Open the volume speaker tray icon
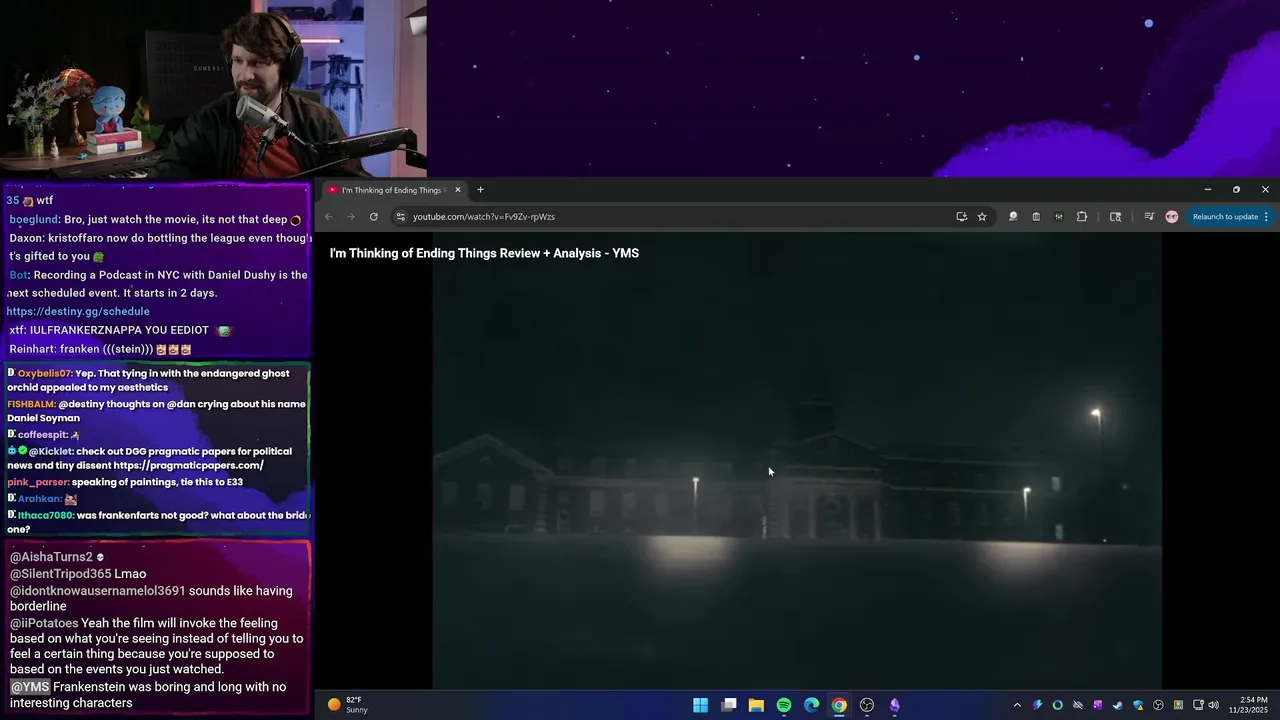The image size is (1280, 720). [1214, 705]
